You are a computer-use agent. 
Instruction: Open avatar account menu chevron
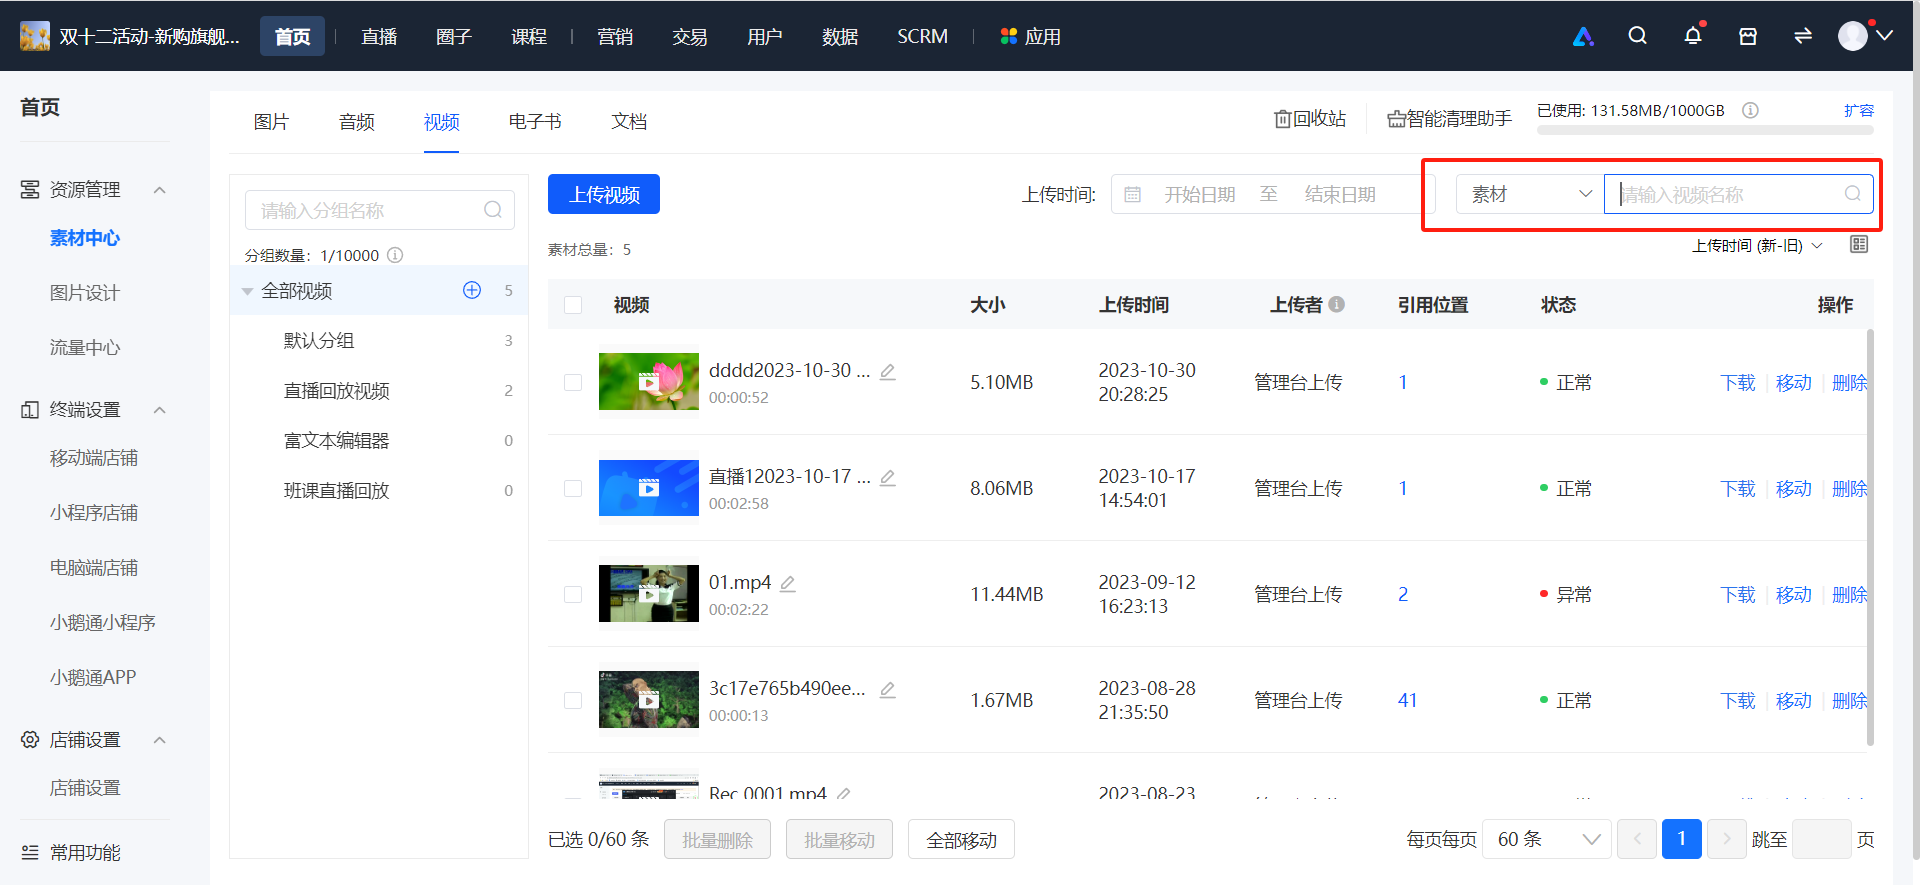pyautogui.click(x=1885, y=36)
